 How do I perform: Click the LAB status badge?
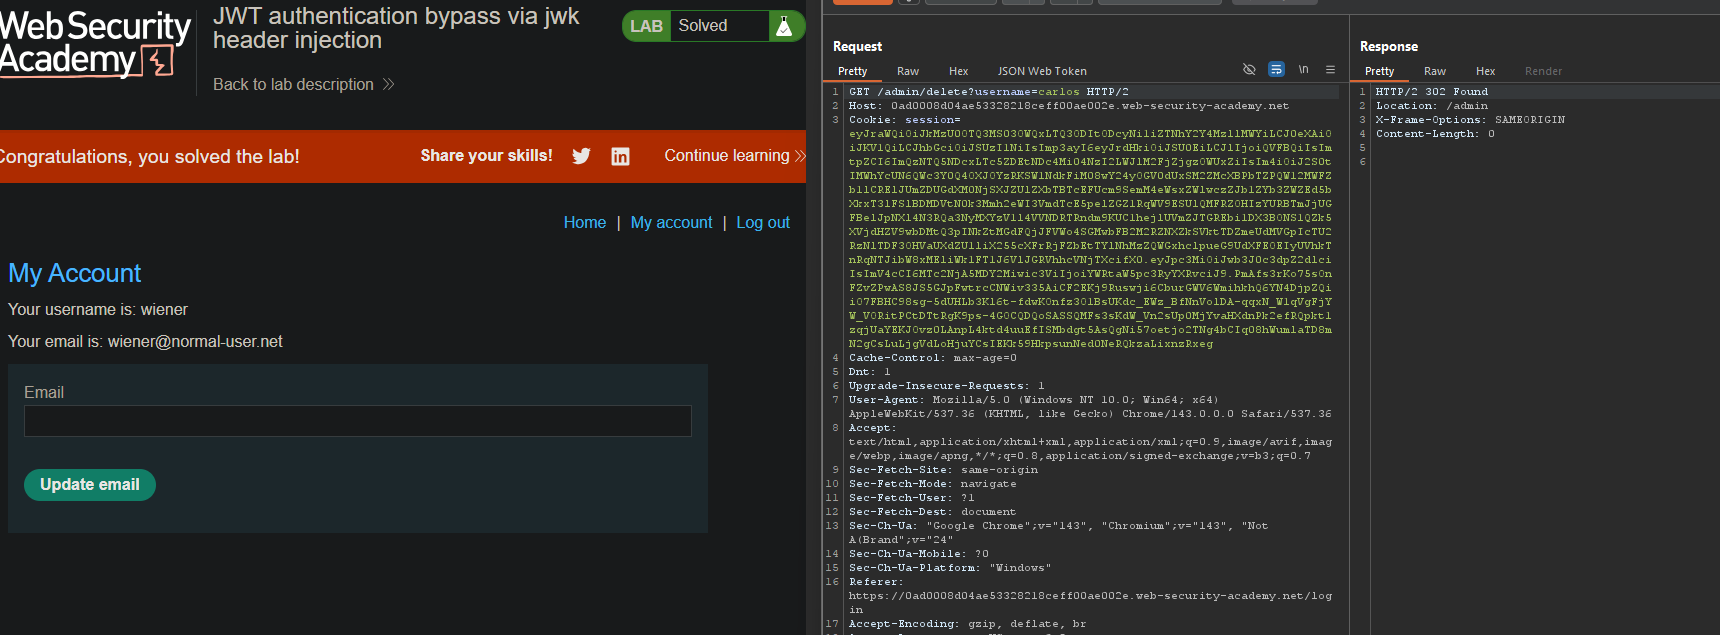(x=646, y=26)
